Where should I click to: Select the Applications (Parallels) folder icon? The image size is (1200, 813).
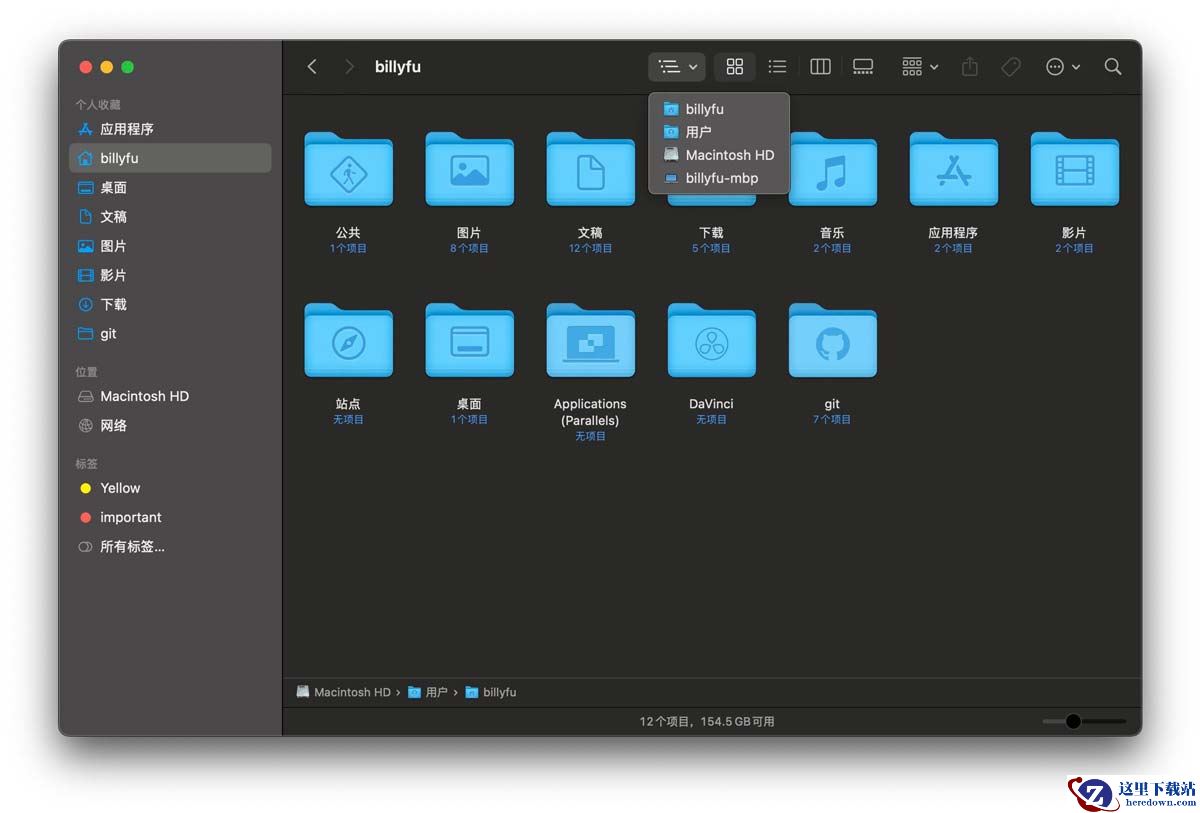pos(590,342)
